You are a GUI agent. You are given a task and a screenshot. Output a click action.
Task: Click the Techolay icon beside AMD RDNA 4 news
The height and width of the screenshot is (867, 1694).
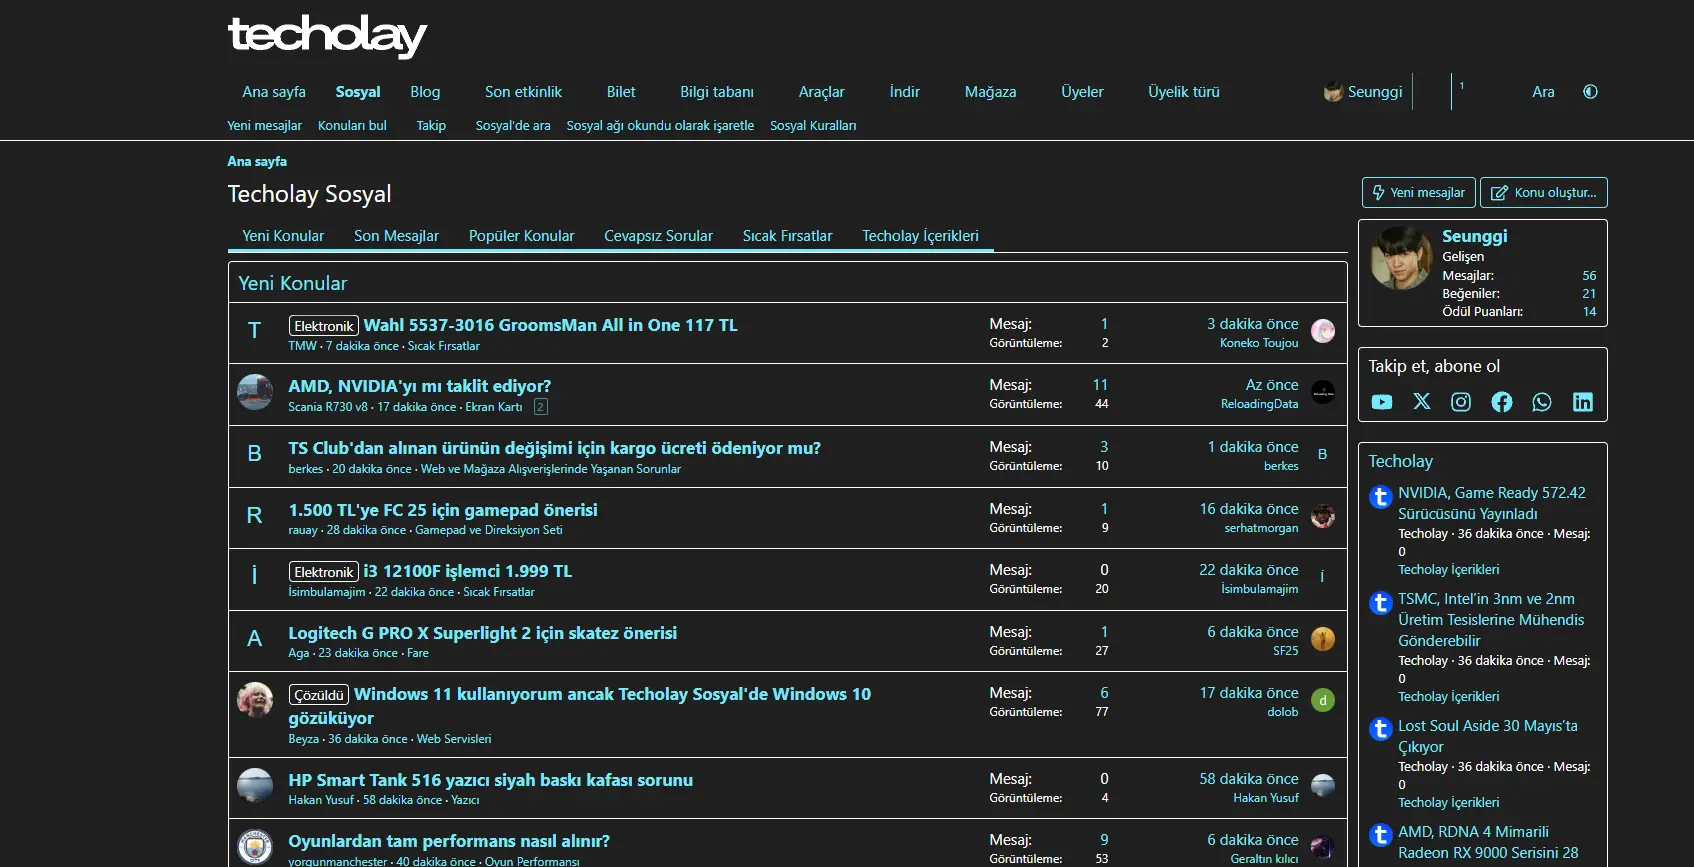click(x=1381, y=835)
